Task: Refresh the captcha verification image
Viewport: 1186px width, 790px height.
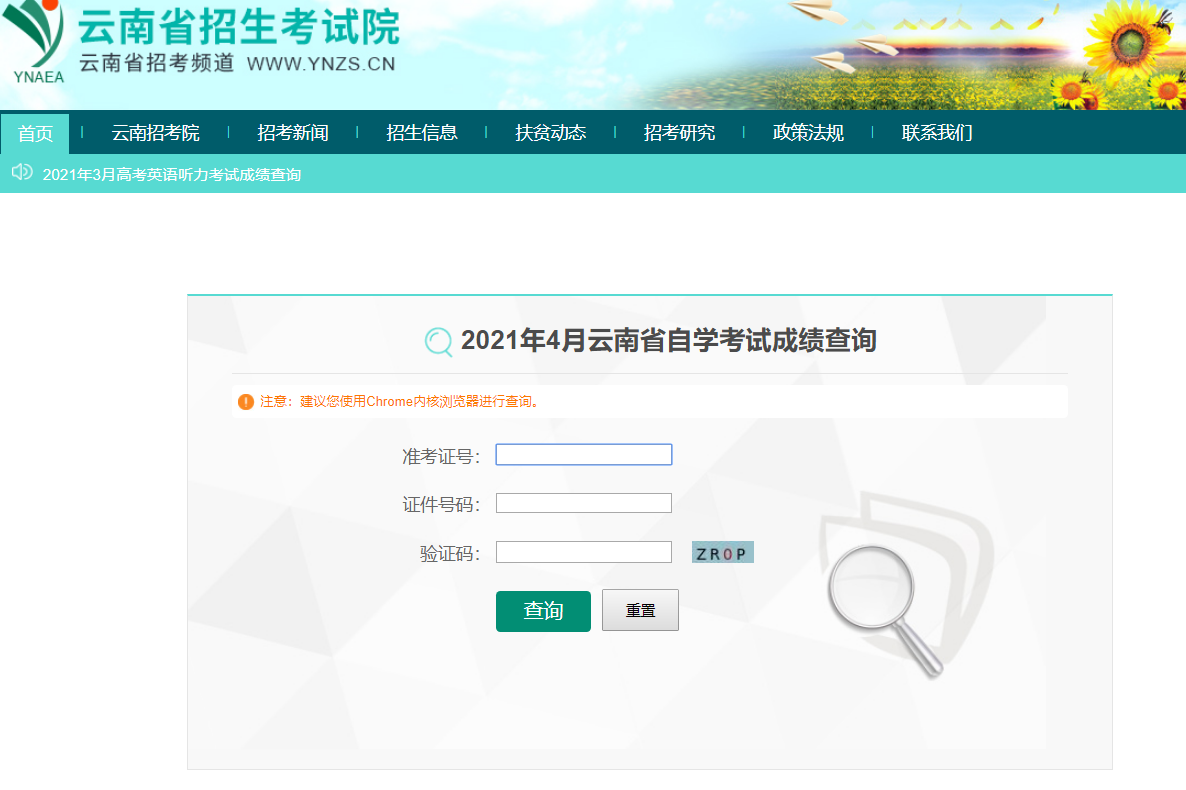Action: [722, 553]
